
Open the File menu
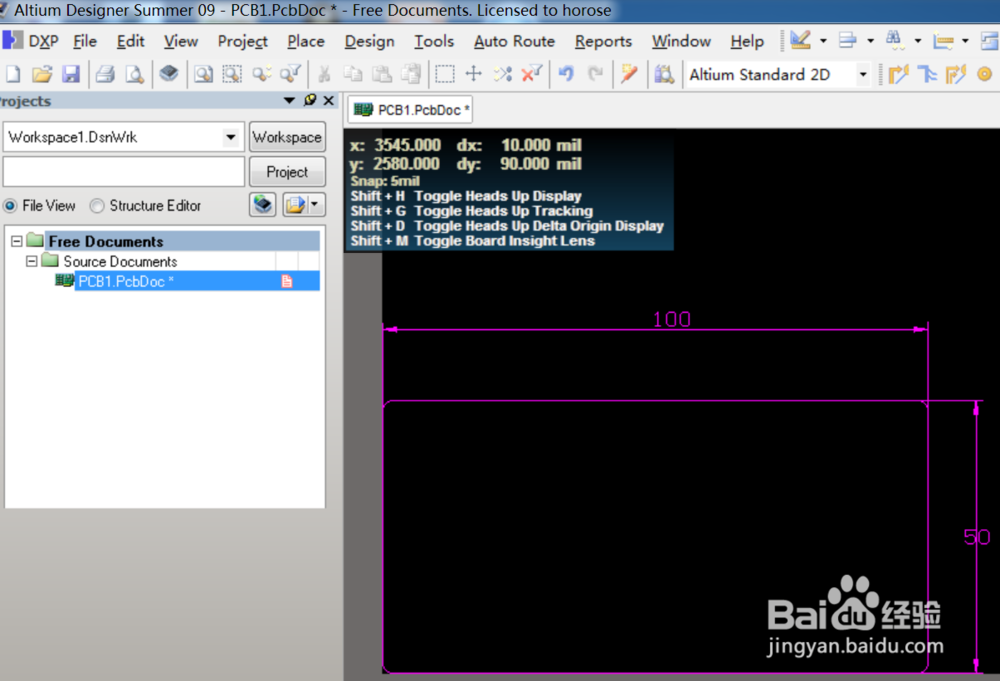(x=85, y=41)
